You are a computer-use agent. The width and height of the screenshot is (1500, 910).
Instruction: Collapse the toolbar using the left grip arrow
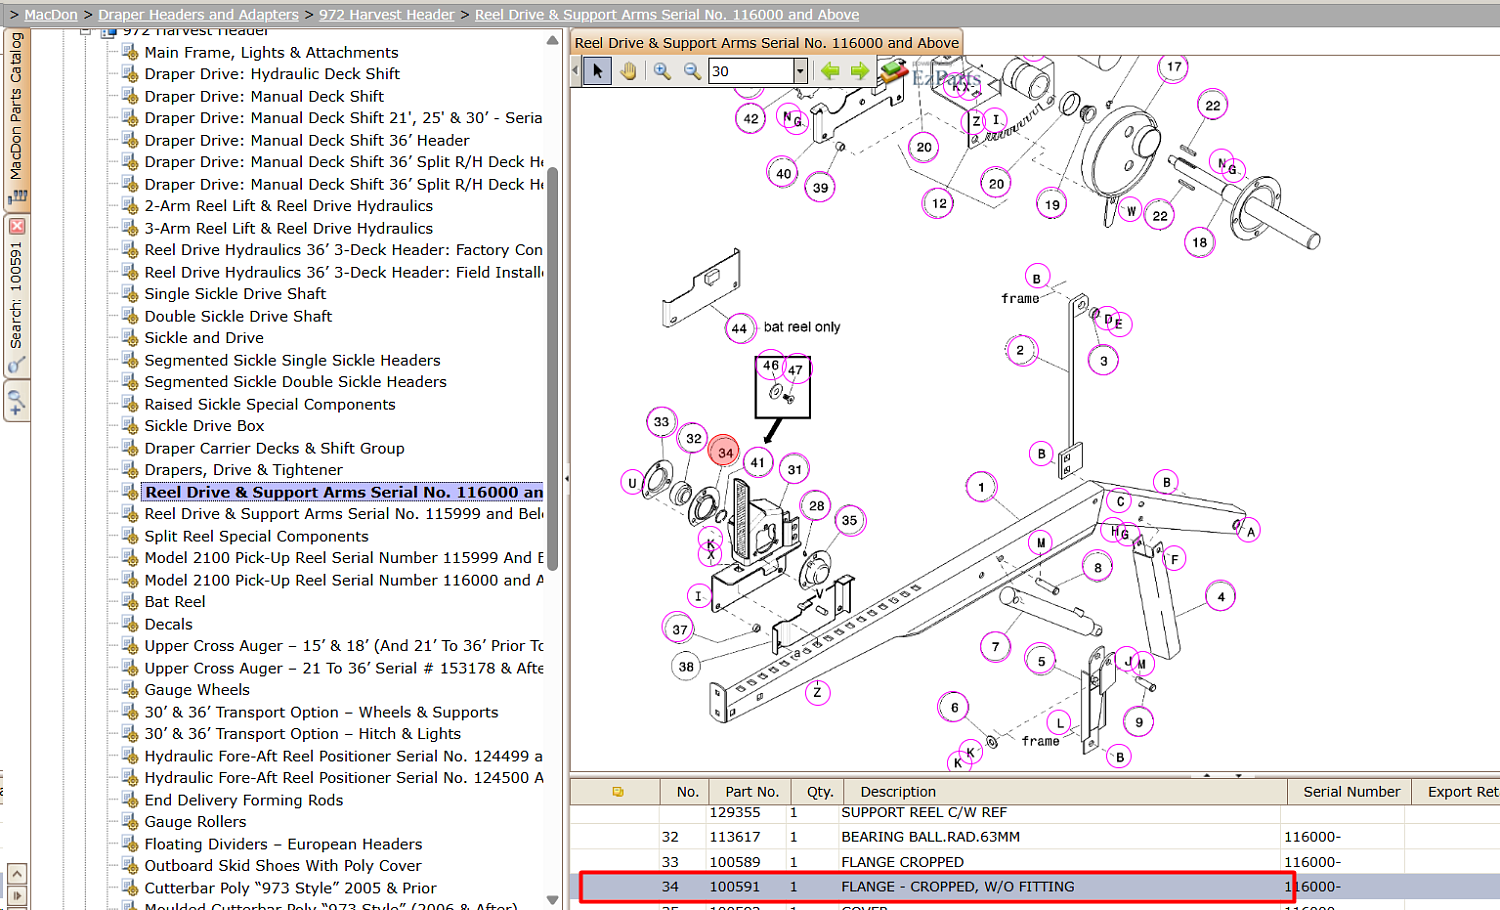click(575, 71)
